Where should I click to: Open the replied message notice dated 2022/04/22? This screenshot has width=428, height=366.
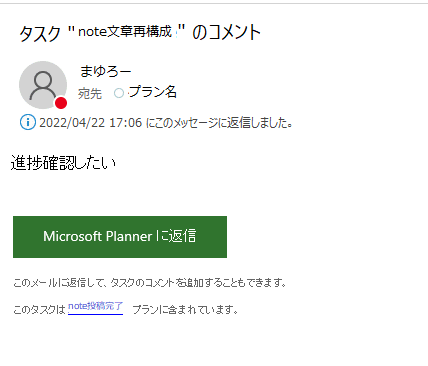pyautogui.click(x=166, y=123)
